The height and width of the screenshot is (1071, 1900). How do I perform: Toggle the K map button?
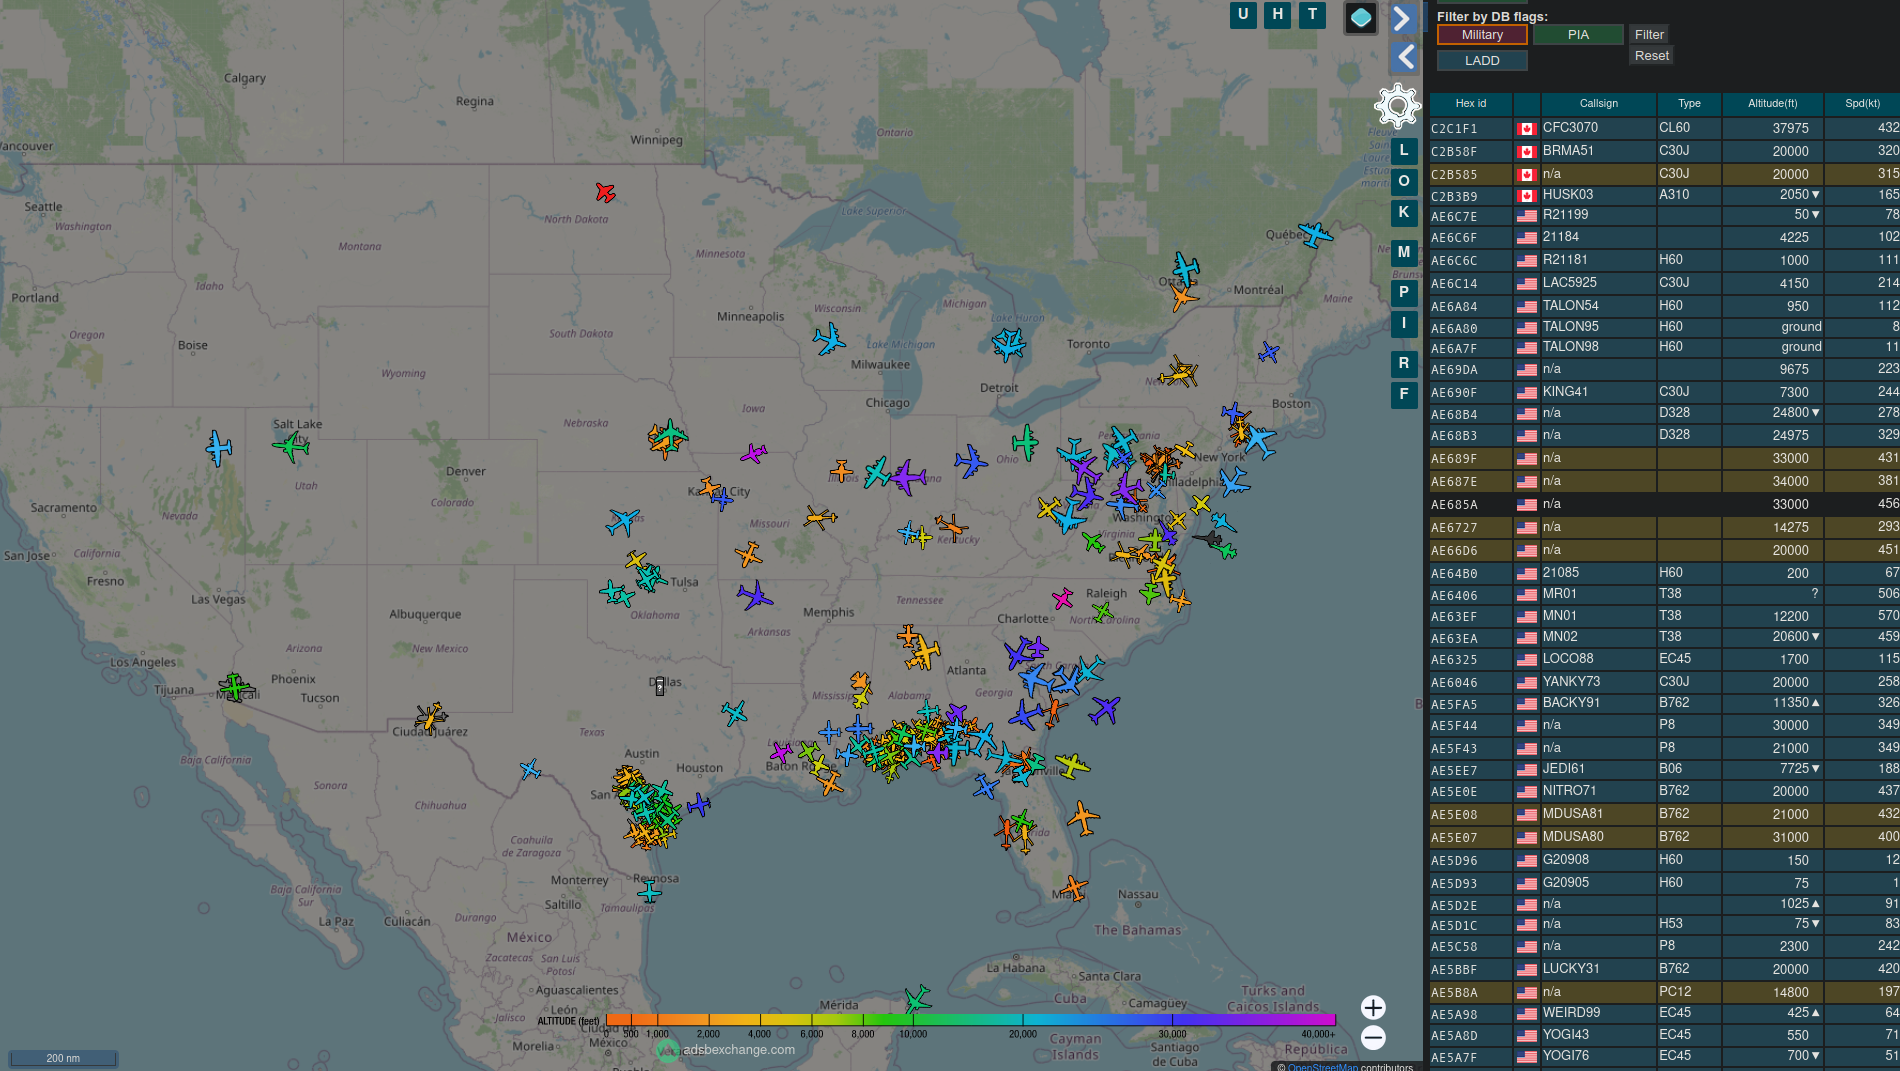click(x=1404, y=213)
